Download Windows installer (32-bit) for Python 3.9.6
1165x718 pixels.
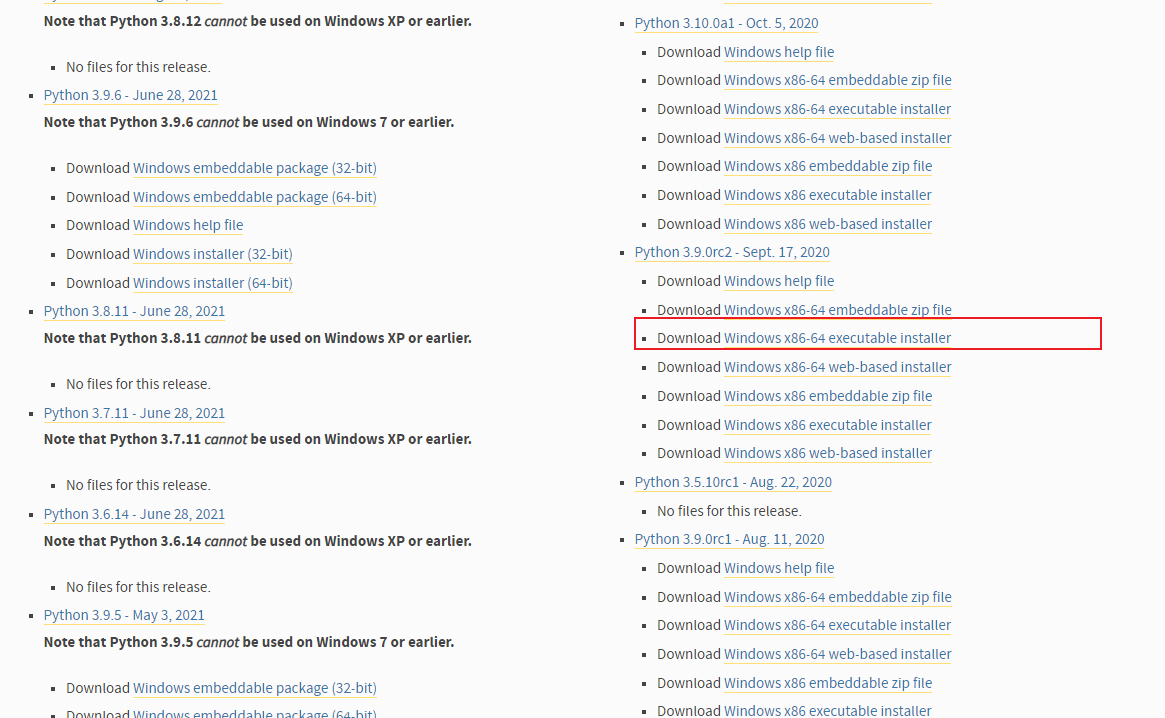point(212,254)
